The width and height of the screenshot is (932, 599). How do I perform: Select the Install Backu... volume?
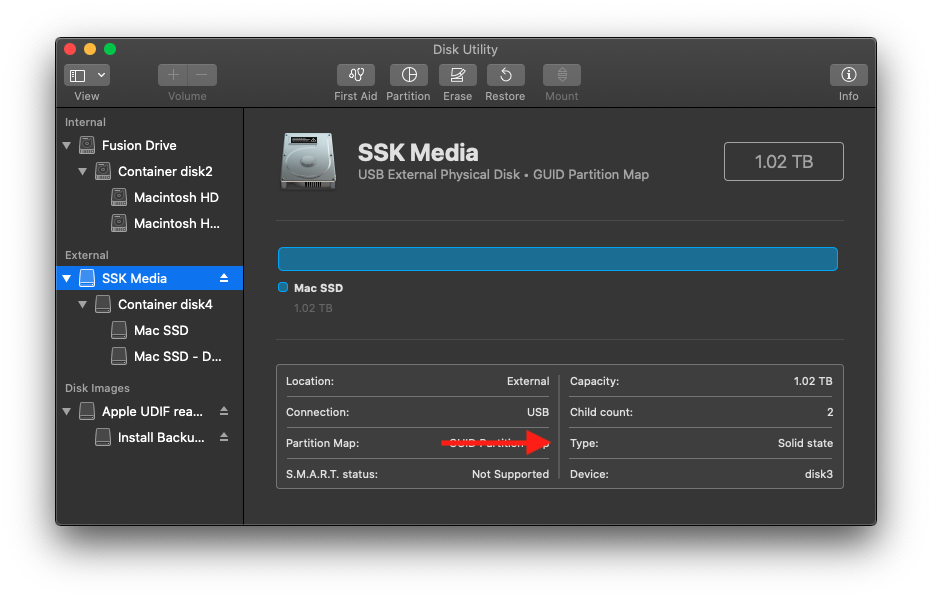click(149, 438)
